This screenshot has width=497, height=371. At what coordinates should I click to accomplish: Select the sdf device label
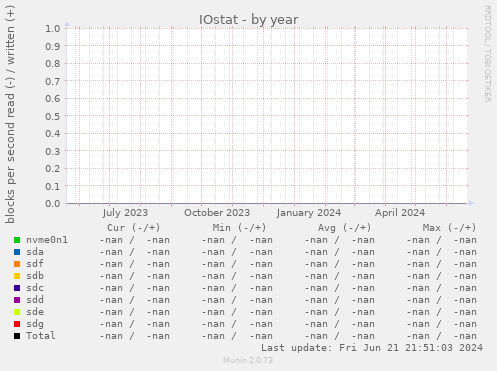point(35,264)
